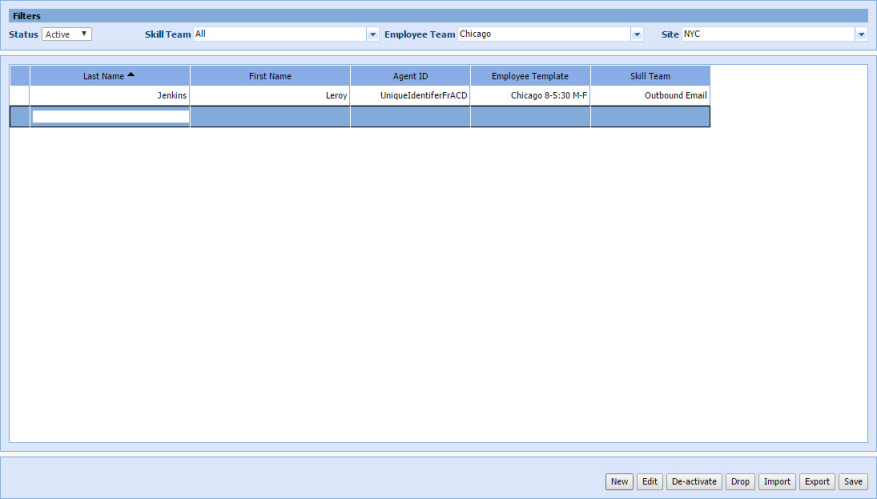Click the Employee Template column header
Screen dimensions: 877x499
pyautogui.click(x=530, y=76)
